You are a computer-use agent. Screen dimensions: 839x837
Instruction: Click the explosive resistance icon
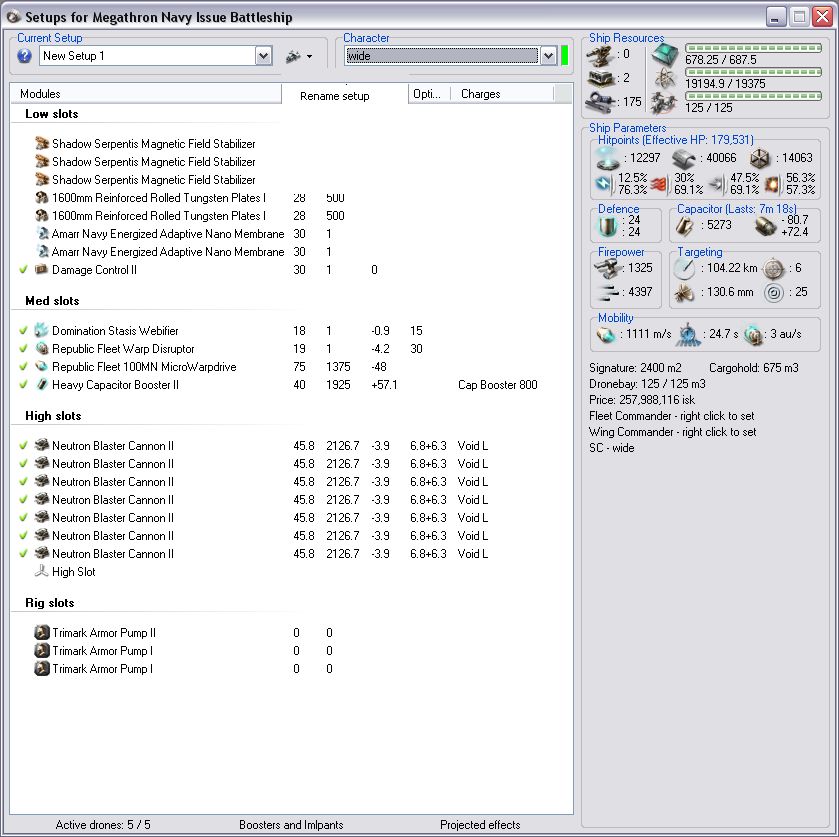pyautogui.click(x=772, y=184)
